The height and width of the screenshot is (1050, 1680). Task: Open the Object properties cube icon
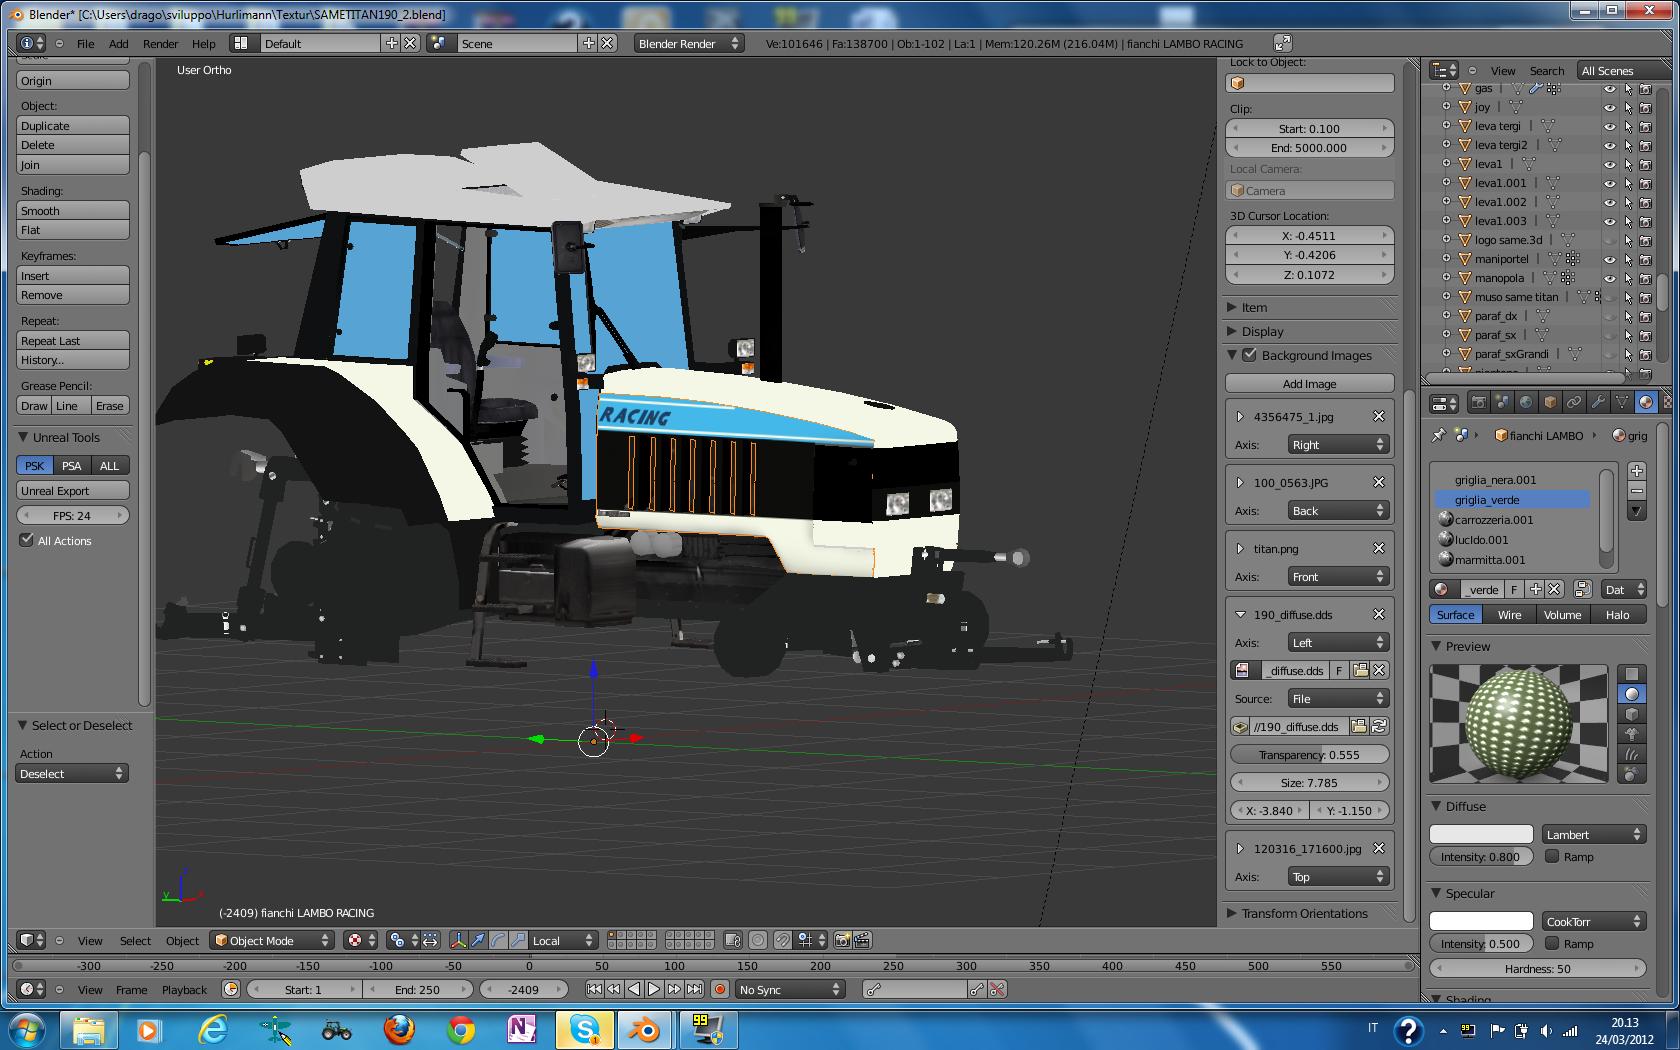coord(1550,402)
